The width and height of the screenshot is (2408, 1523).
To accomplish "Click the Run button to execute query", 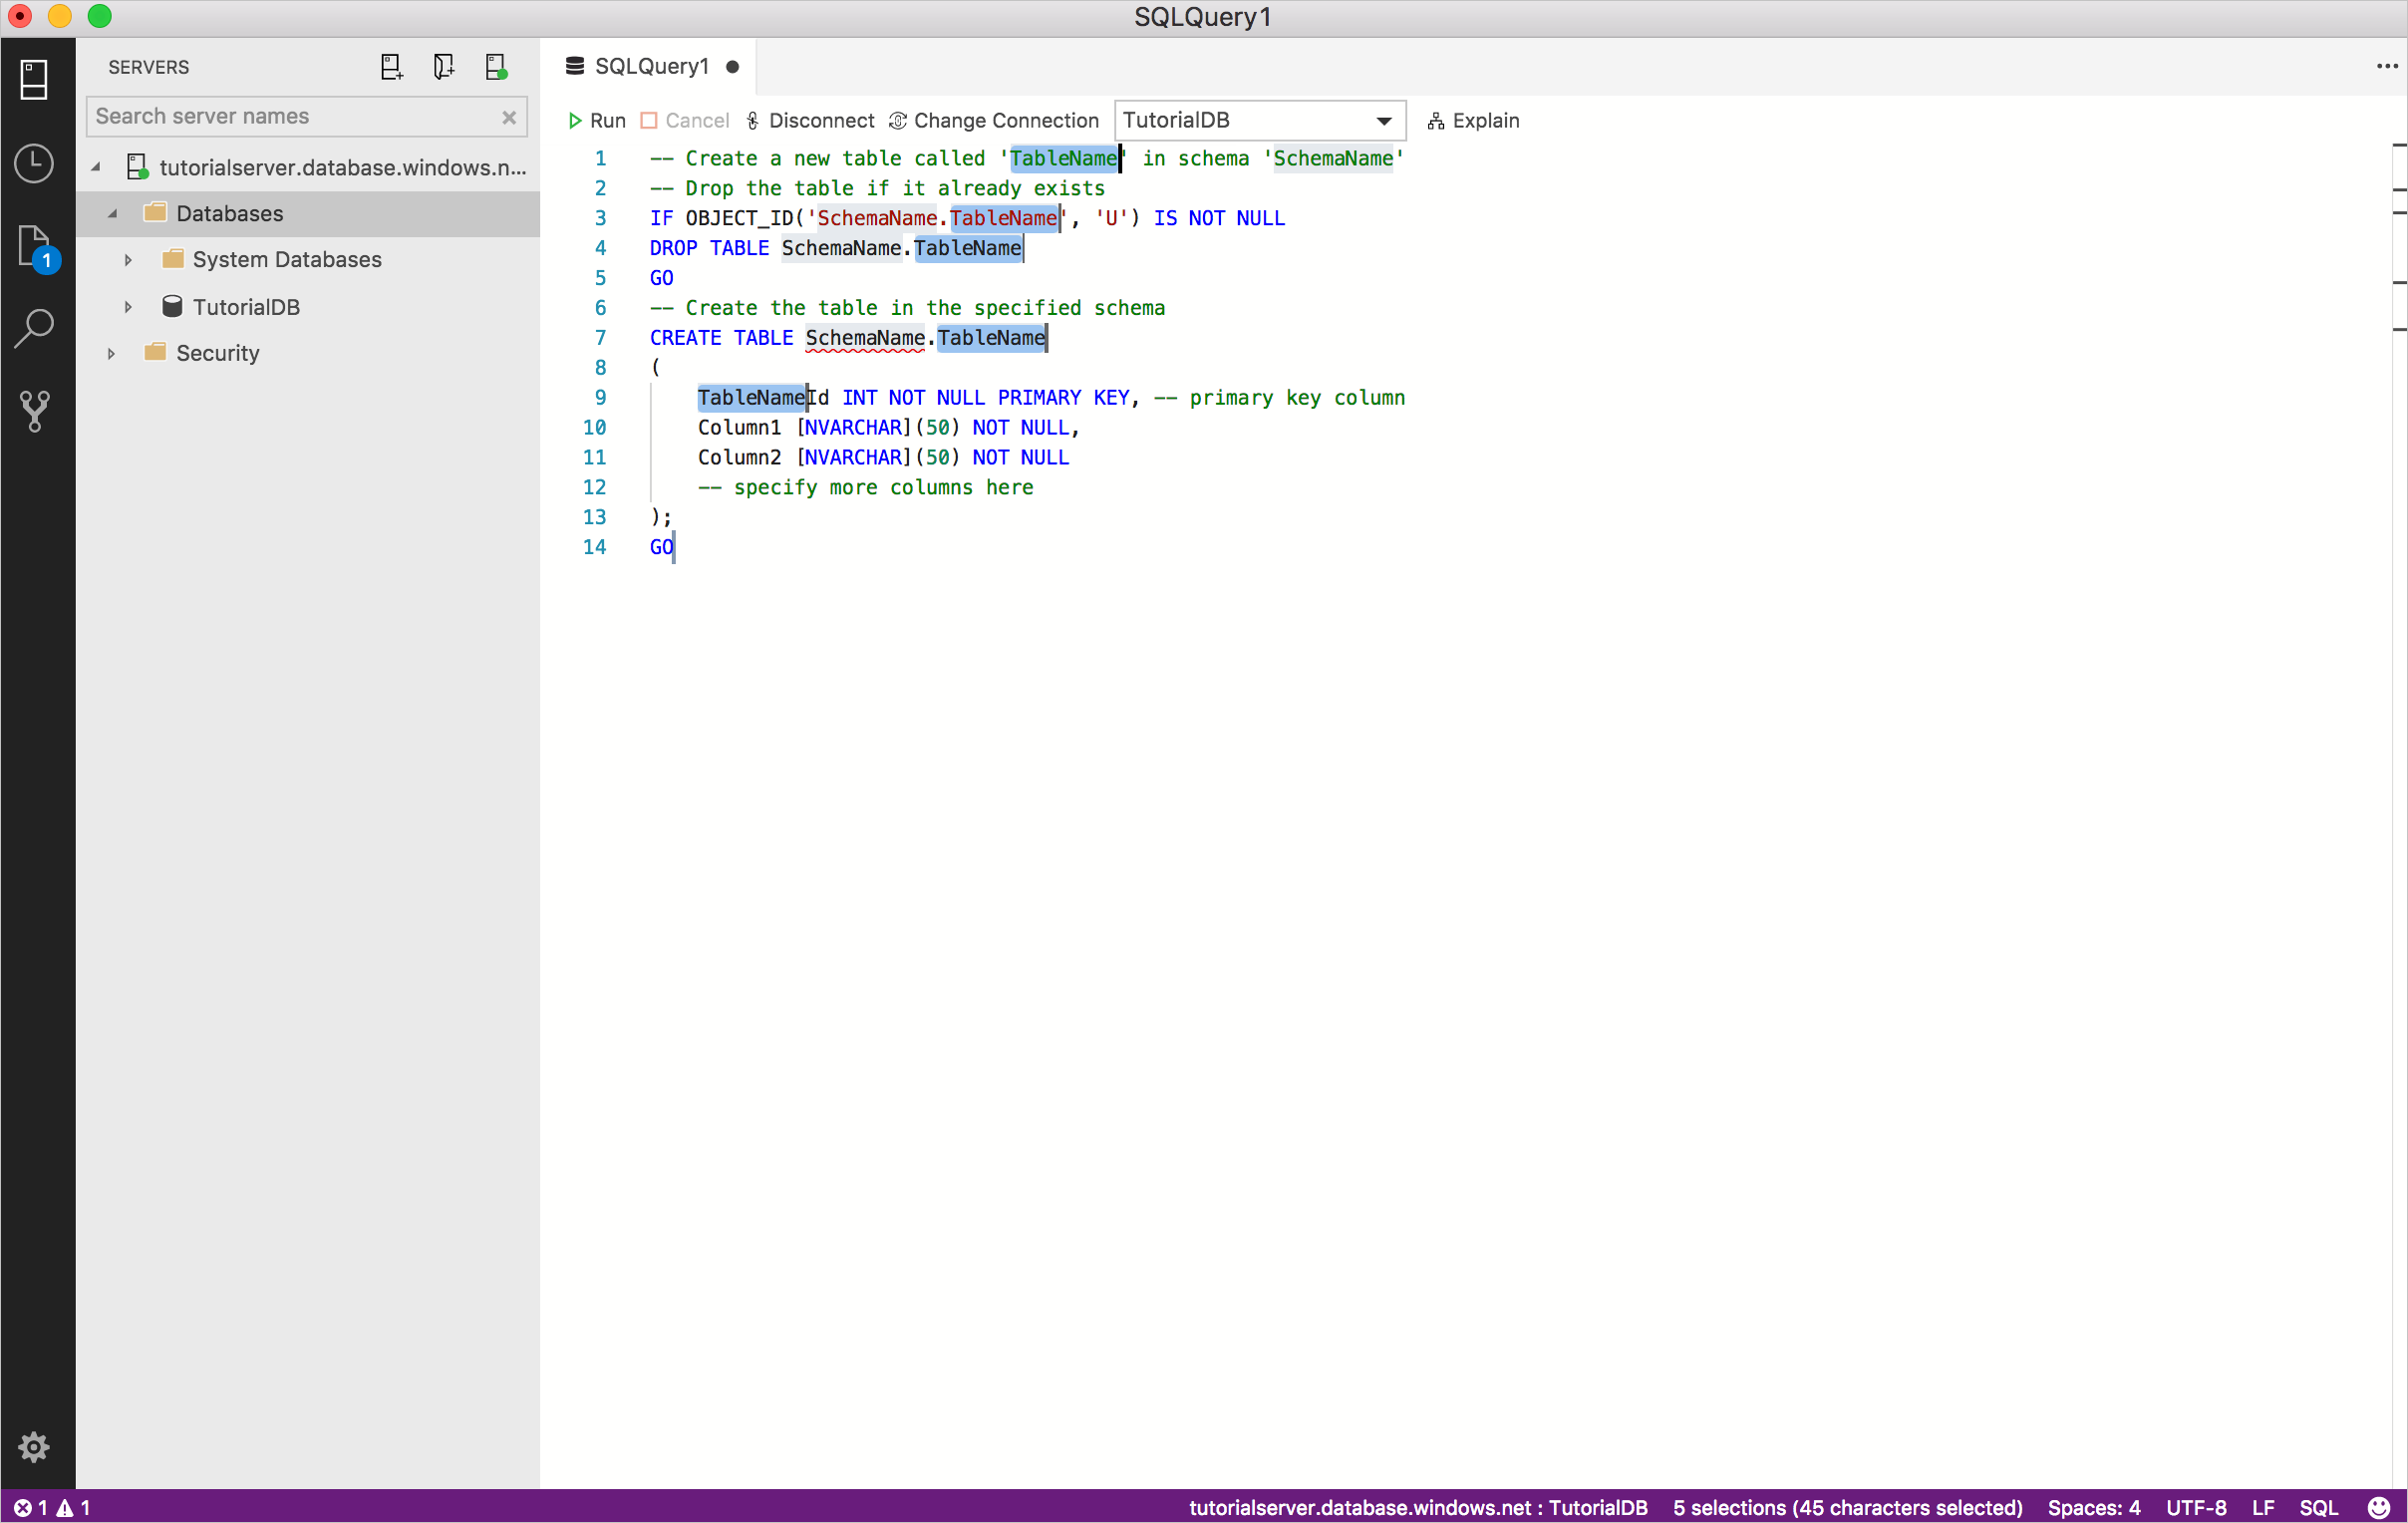I will [598, 120].
